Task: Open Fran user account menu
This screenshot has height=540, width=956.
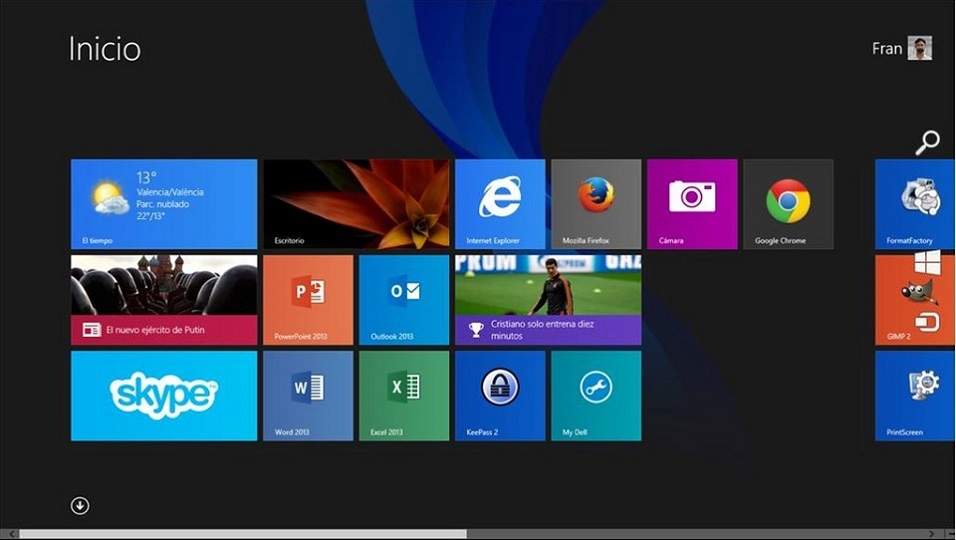Action: [x=902, y=48]
